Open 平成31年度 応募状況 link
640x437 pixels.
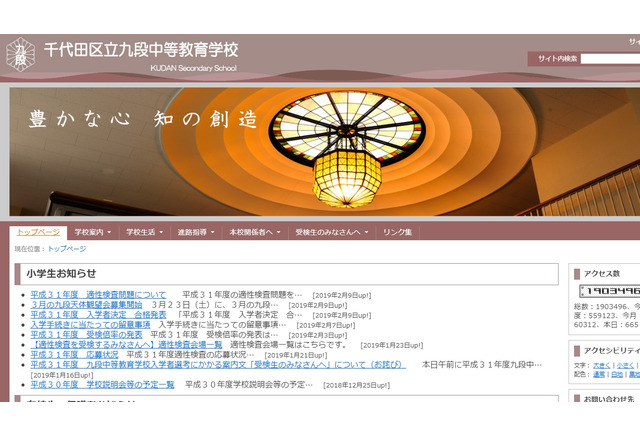point(74,354)
